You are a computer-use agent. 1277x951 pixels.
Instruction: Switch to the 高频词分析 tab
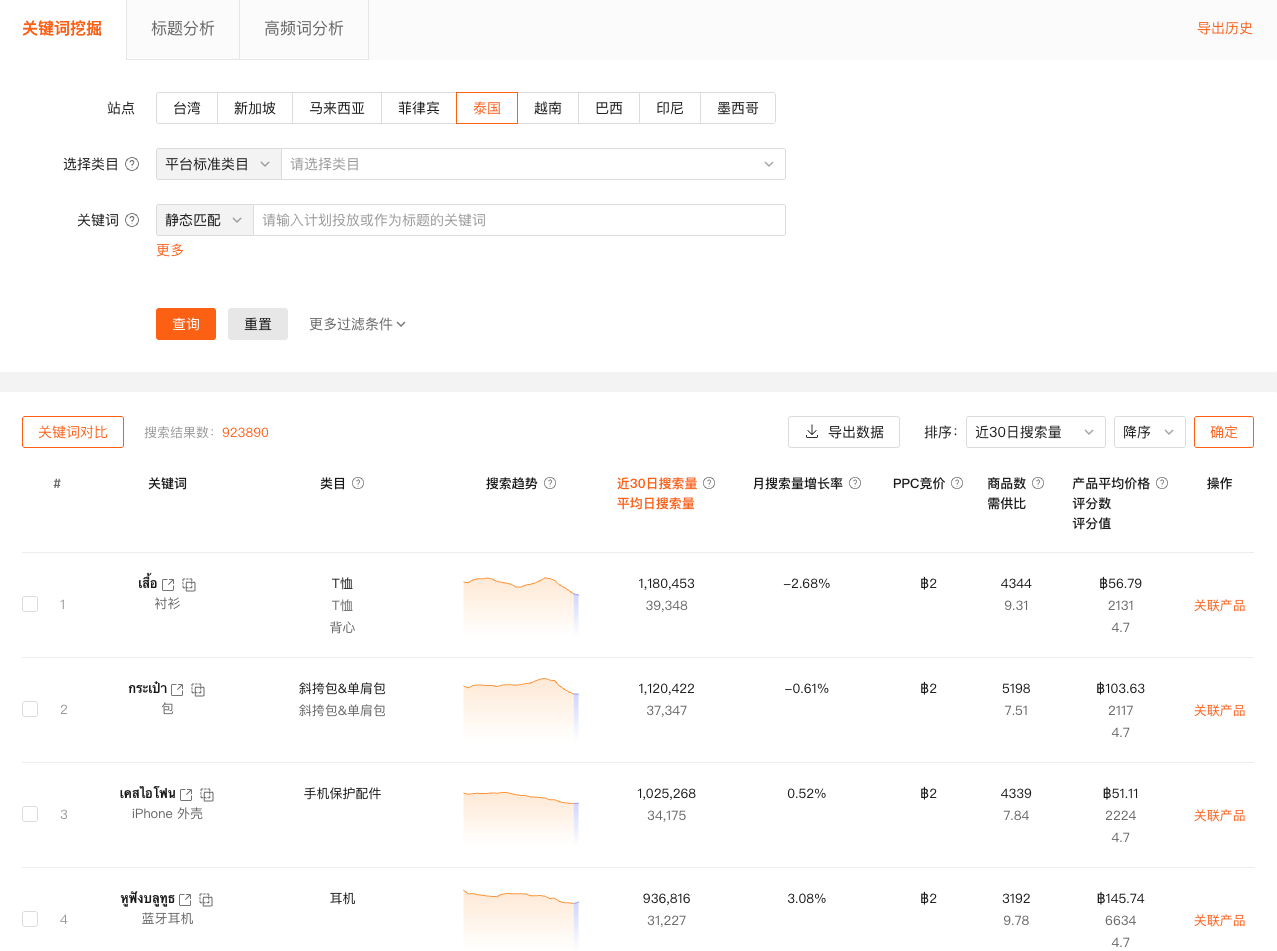[304, 29]
